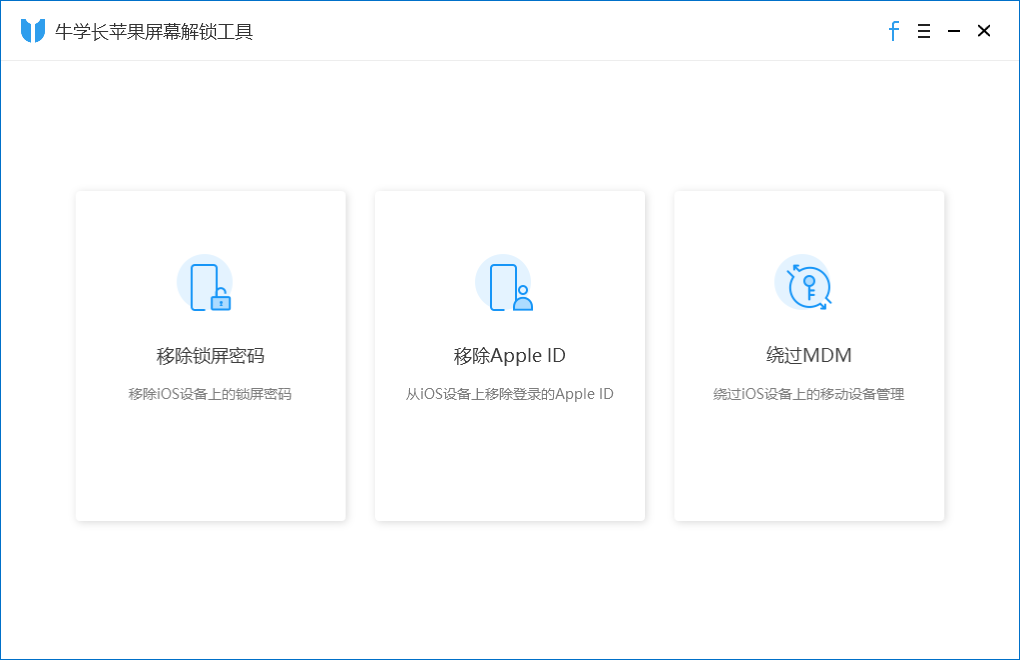
Task: Click empty title bar area left of Facebook icon
Action: pos(600,31)
